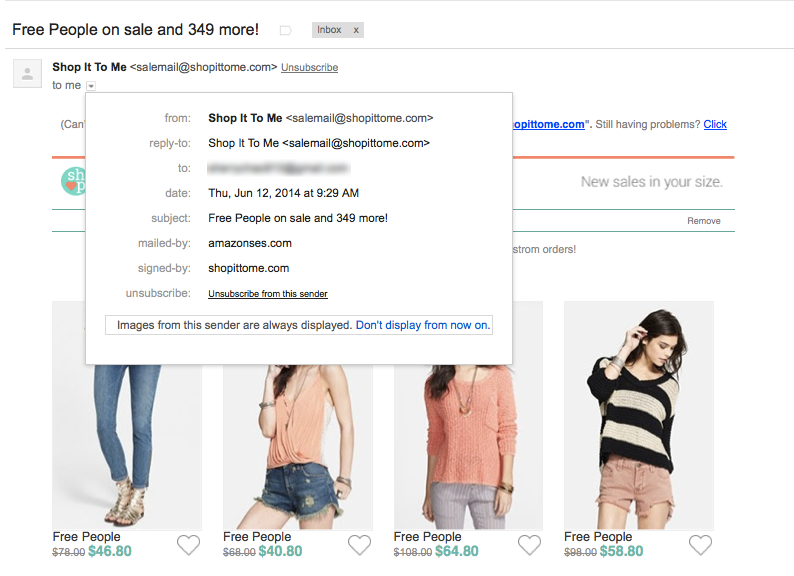The width and height of the screenshot is (794, 576).
Task: Collapse the email details dropdown arrow
Action: 91,86
